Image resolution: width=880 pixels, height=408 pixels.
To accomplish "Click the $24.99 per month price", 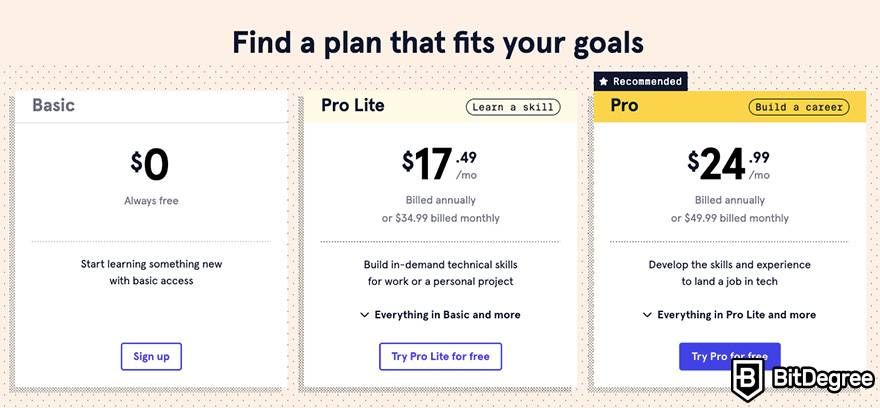I will 729,164.
